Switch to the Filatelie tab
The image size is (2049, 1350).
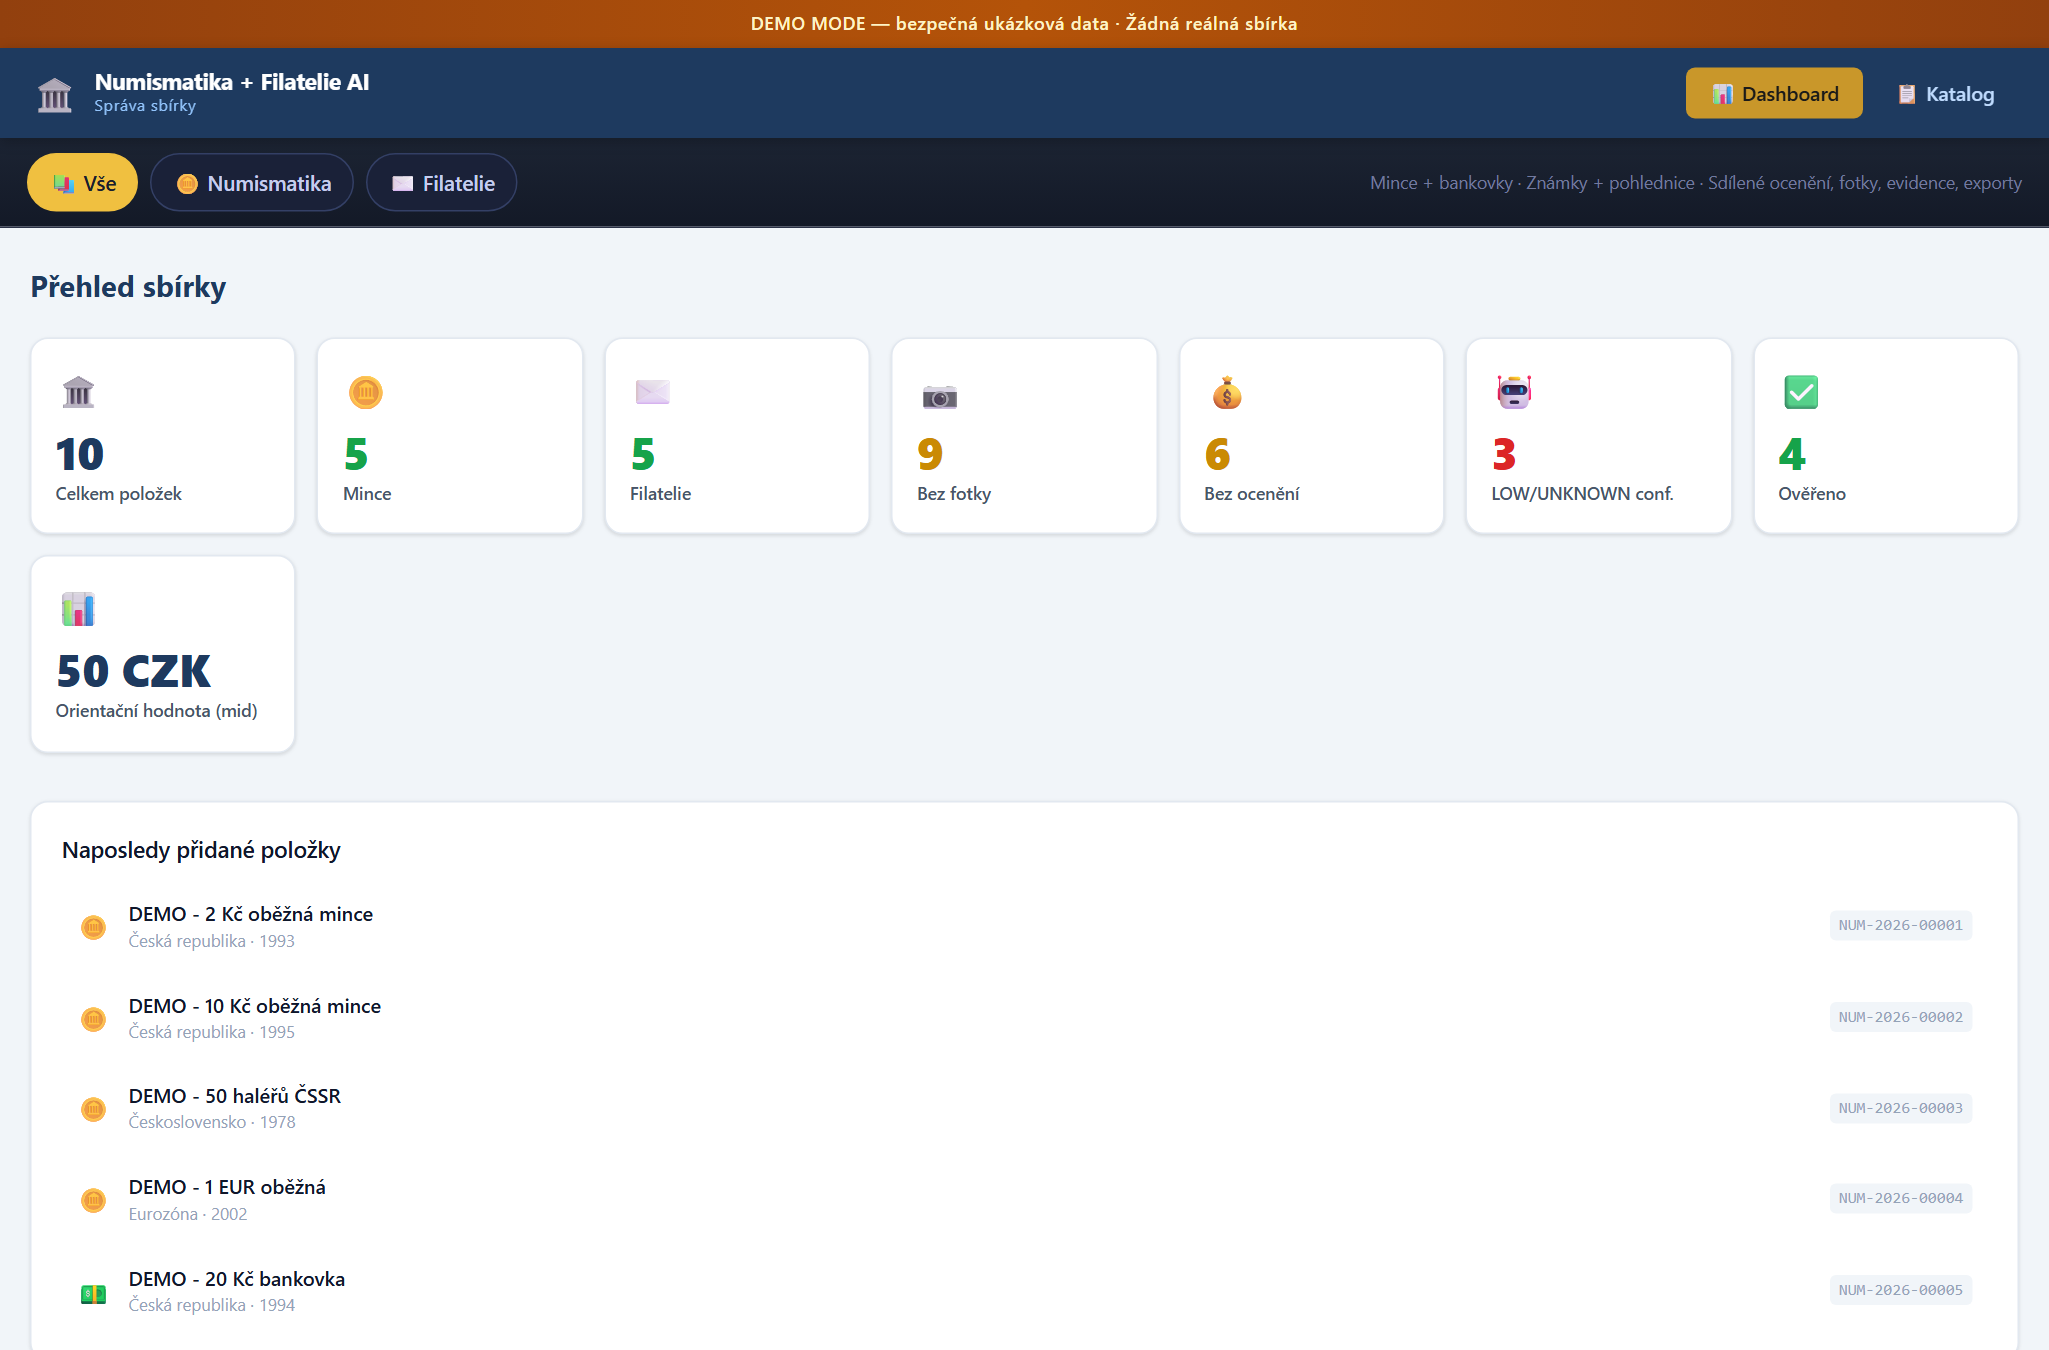pyautogui.click(x=441, y=183)
